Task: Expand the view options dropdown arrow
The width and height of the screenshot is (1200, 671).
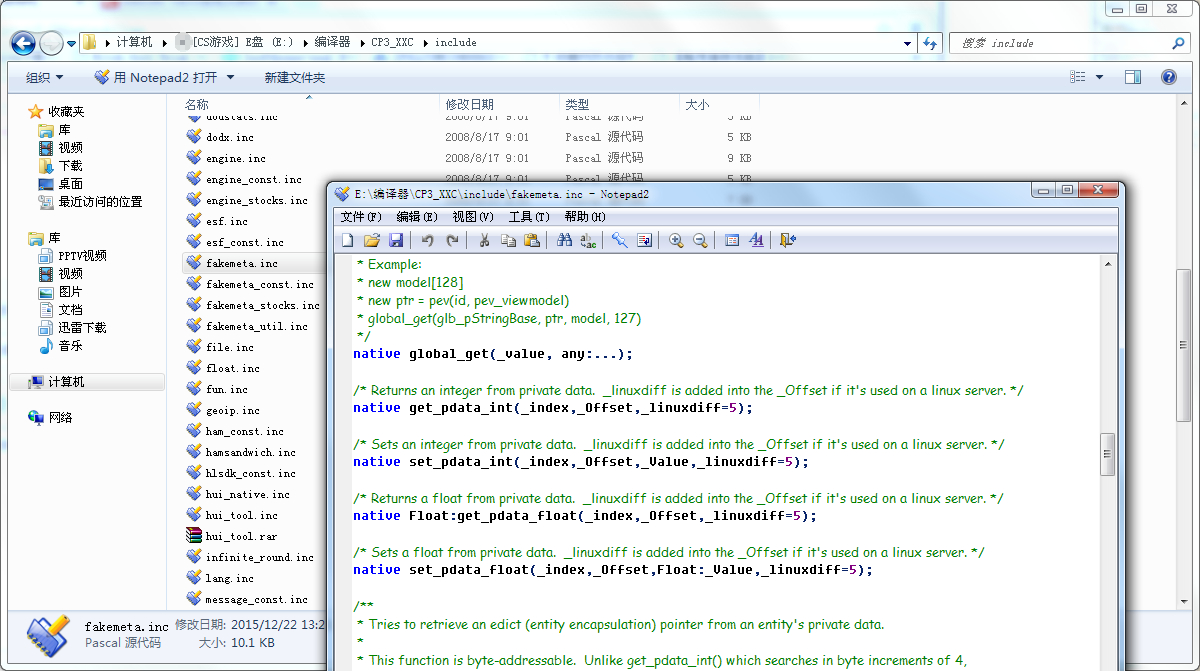Action: [x=1100, y=77]
